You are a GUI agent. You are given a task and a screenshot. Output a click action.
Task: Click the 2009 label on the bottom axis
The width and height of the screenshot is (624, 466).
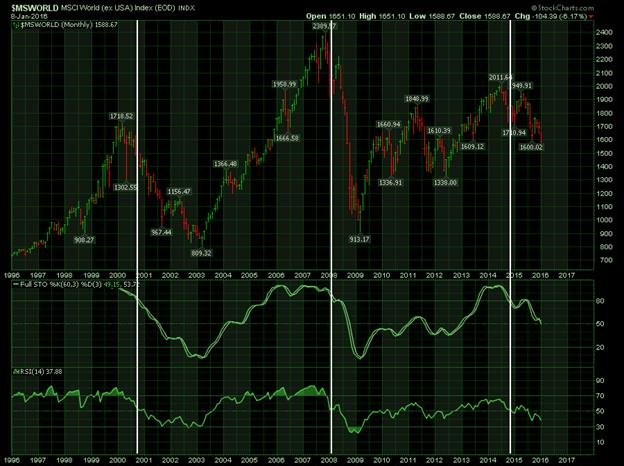click(x=355, y=460)
